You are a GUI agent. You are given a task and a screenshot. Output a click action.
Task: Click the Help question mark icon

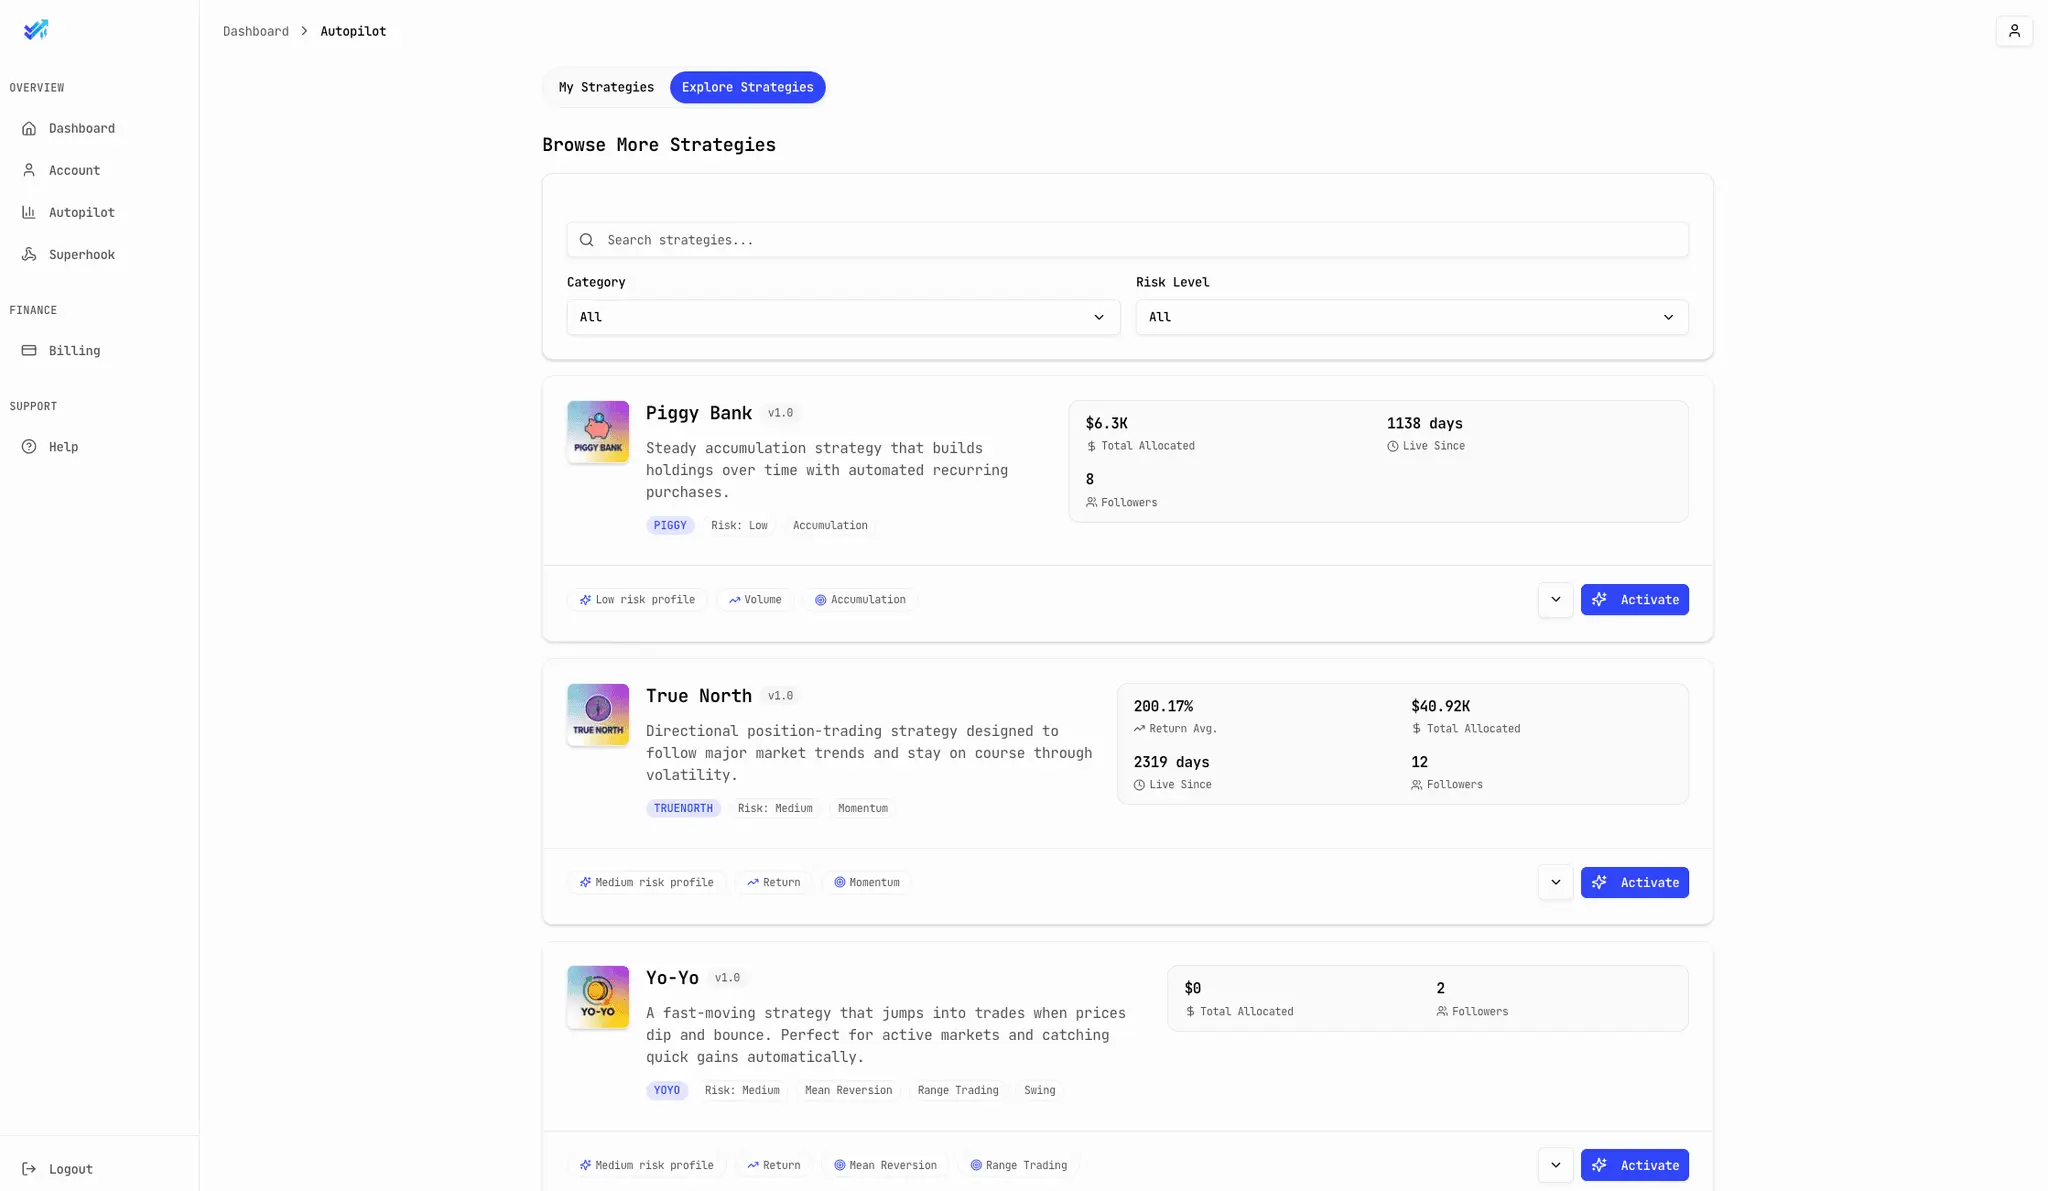(x=29, y=446)
